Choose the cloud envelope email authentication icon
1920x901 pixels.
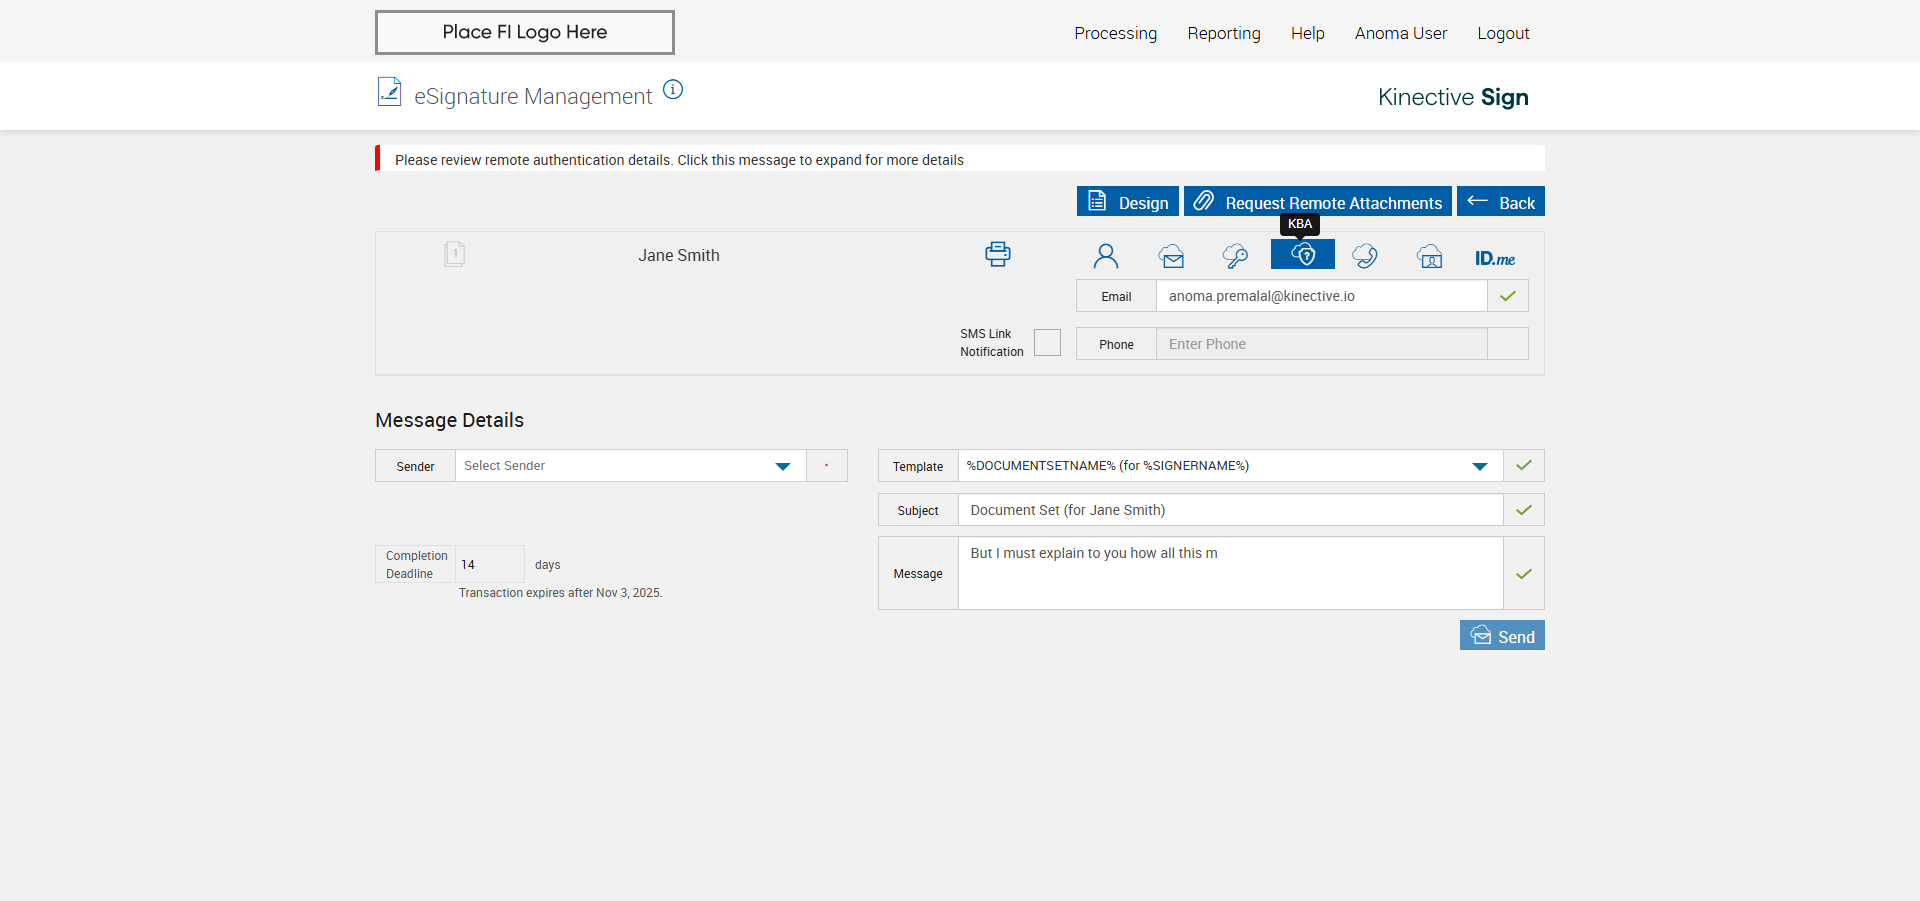click(x=1171, y=256)
